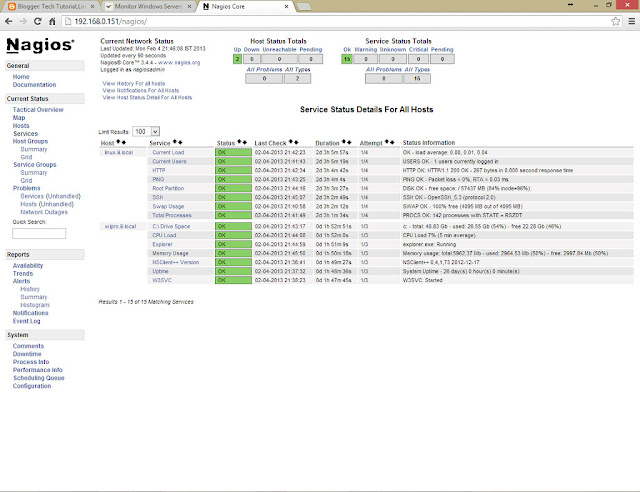The height and width of the screenshot is (492, 640).
Task: Sort Status column descending arrow
Action: coord(245,142)
